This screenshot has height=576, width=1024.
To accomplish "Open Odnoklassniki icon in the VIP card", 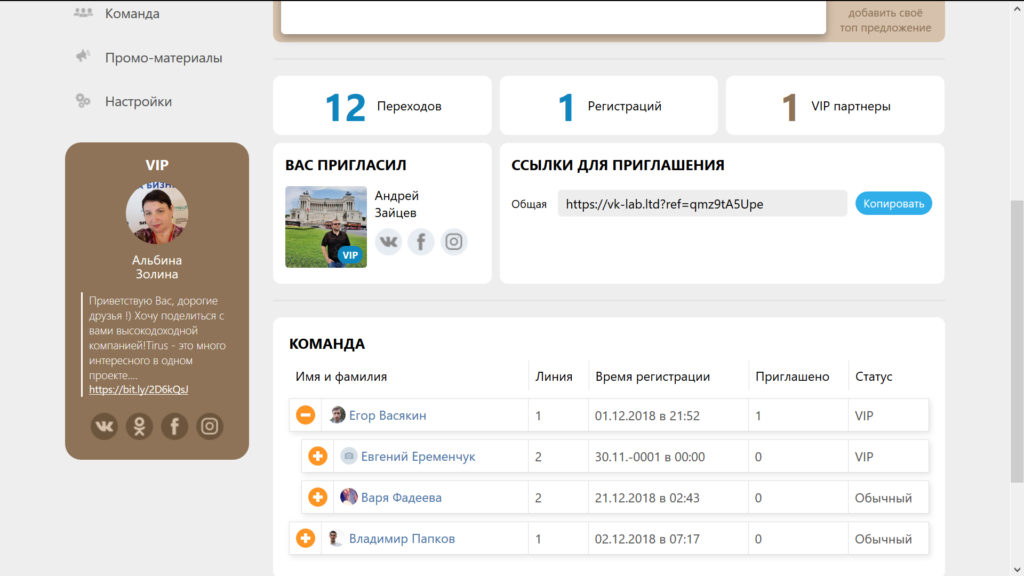I will coord(139,426).
